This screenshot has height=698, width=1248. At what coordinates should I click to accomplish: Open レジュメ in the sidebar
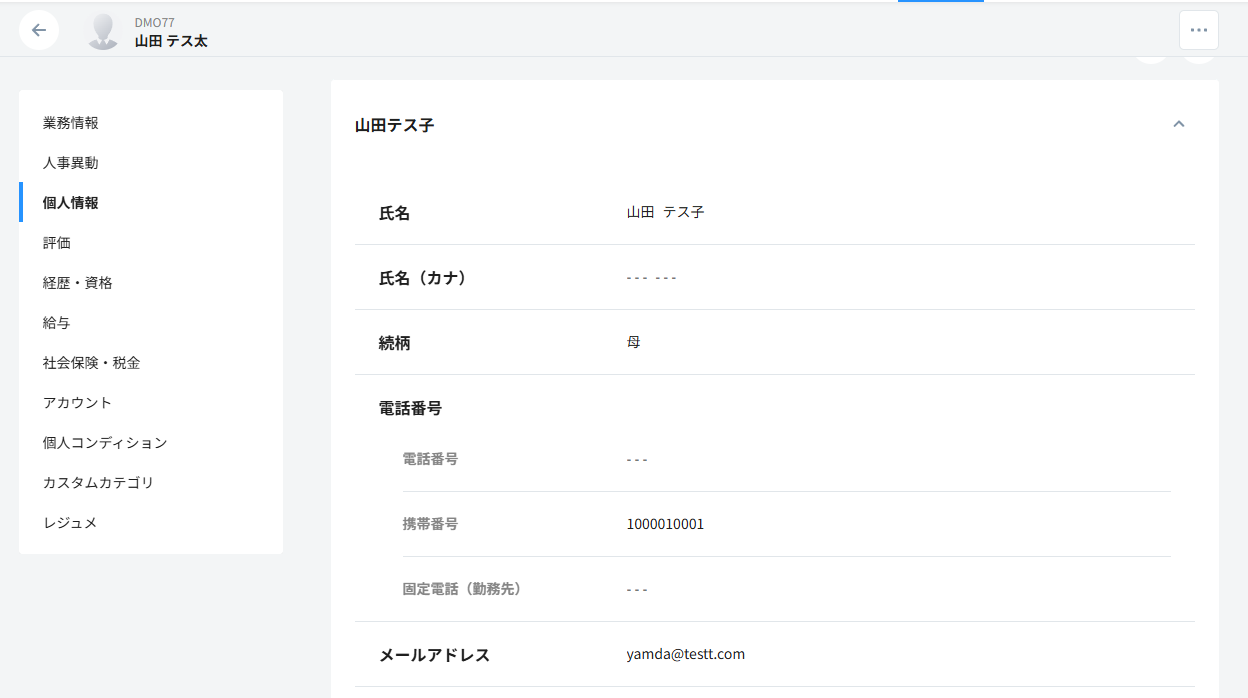point(151,523)
